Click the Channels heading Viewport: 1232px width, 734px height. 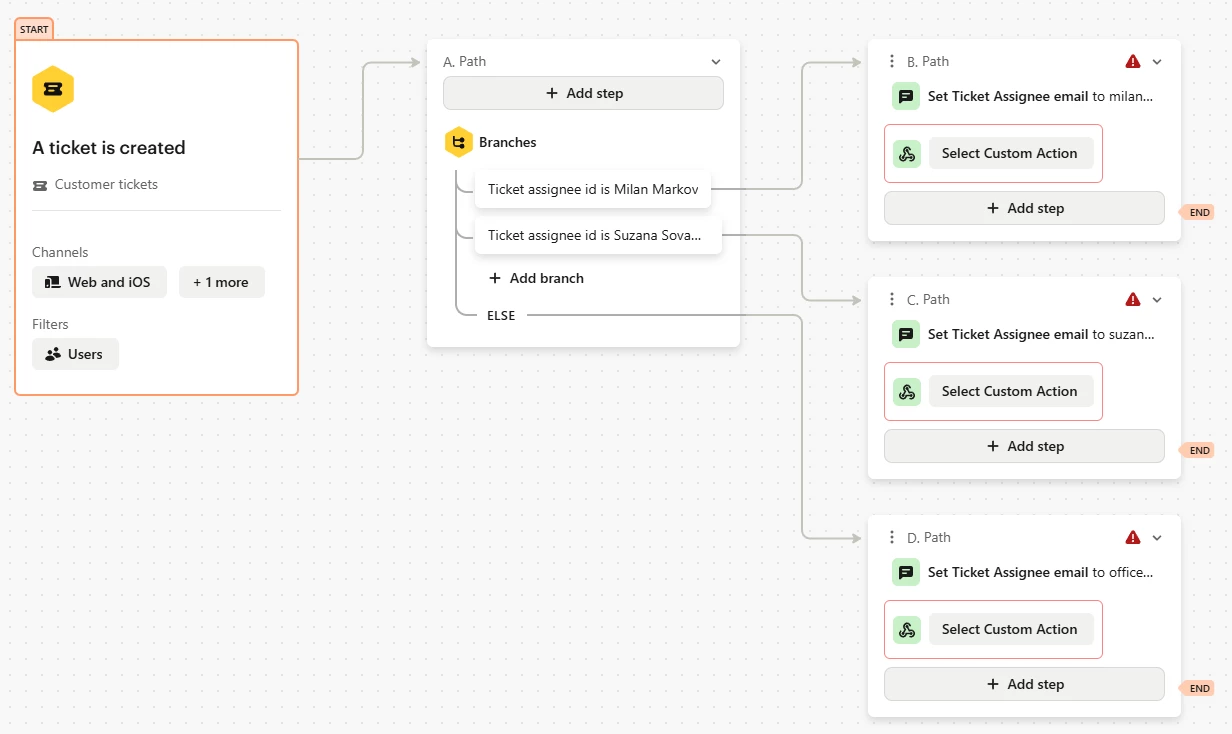60,253
